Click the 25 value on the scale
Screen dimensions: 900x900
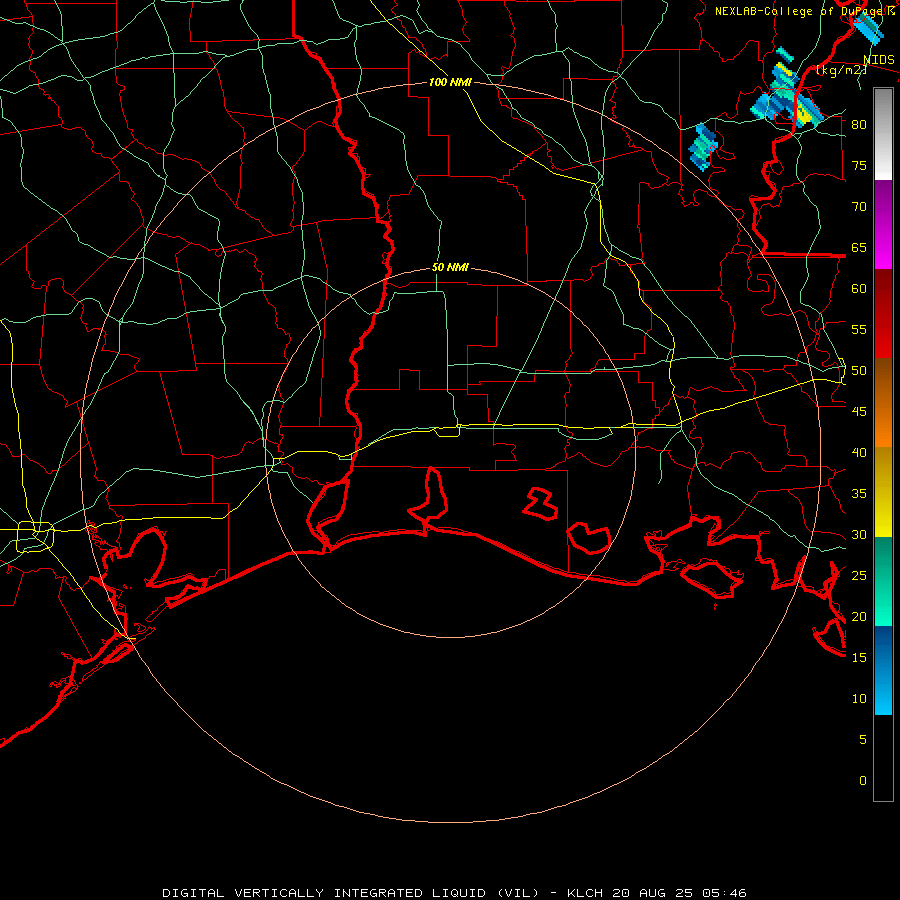[859, 575]
